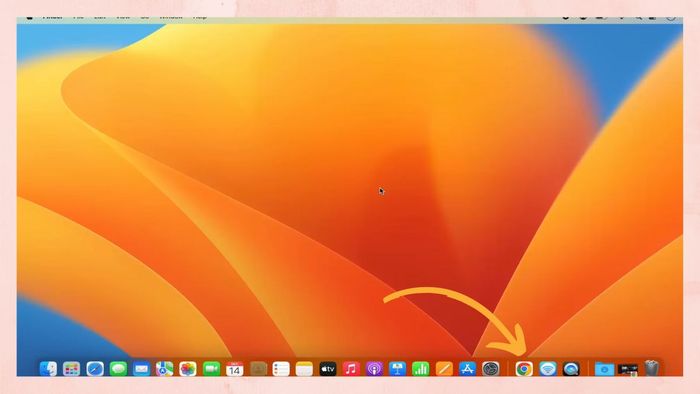Restore the minimized window thumbnail beside Trash

point(628,369)
